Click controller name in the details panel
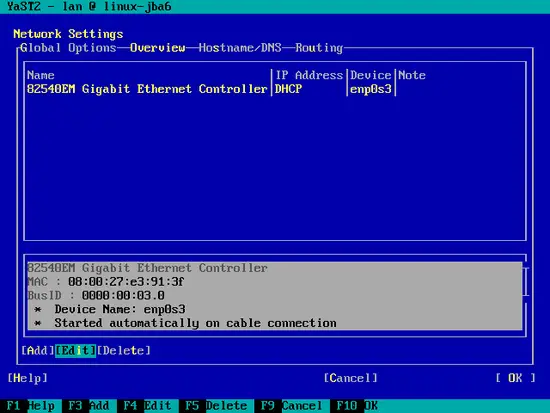The image size is (550, 413). (147, 268)
